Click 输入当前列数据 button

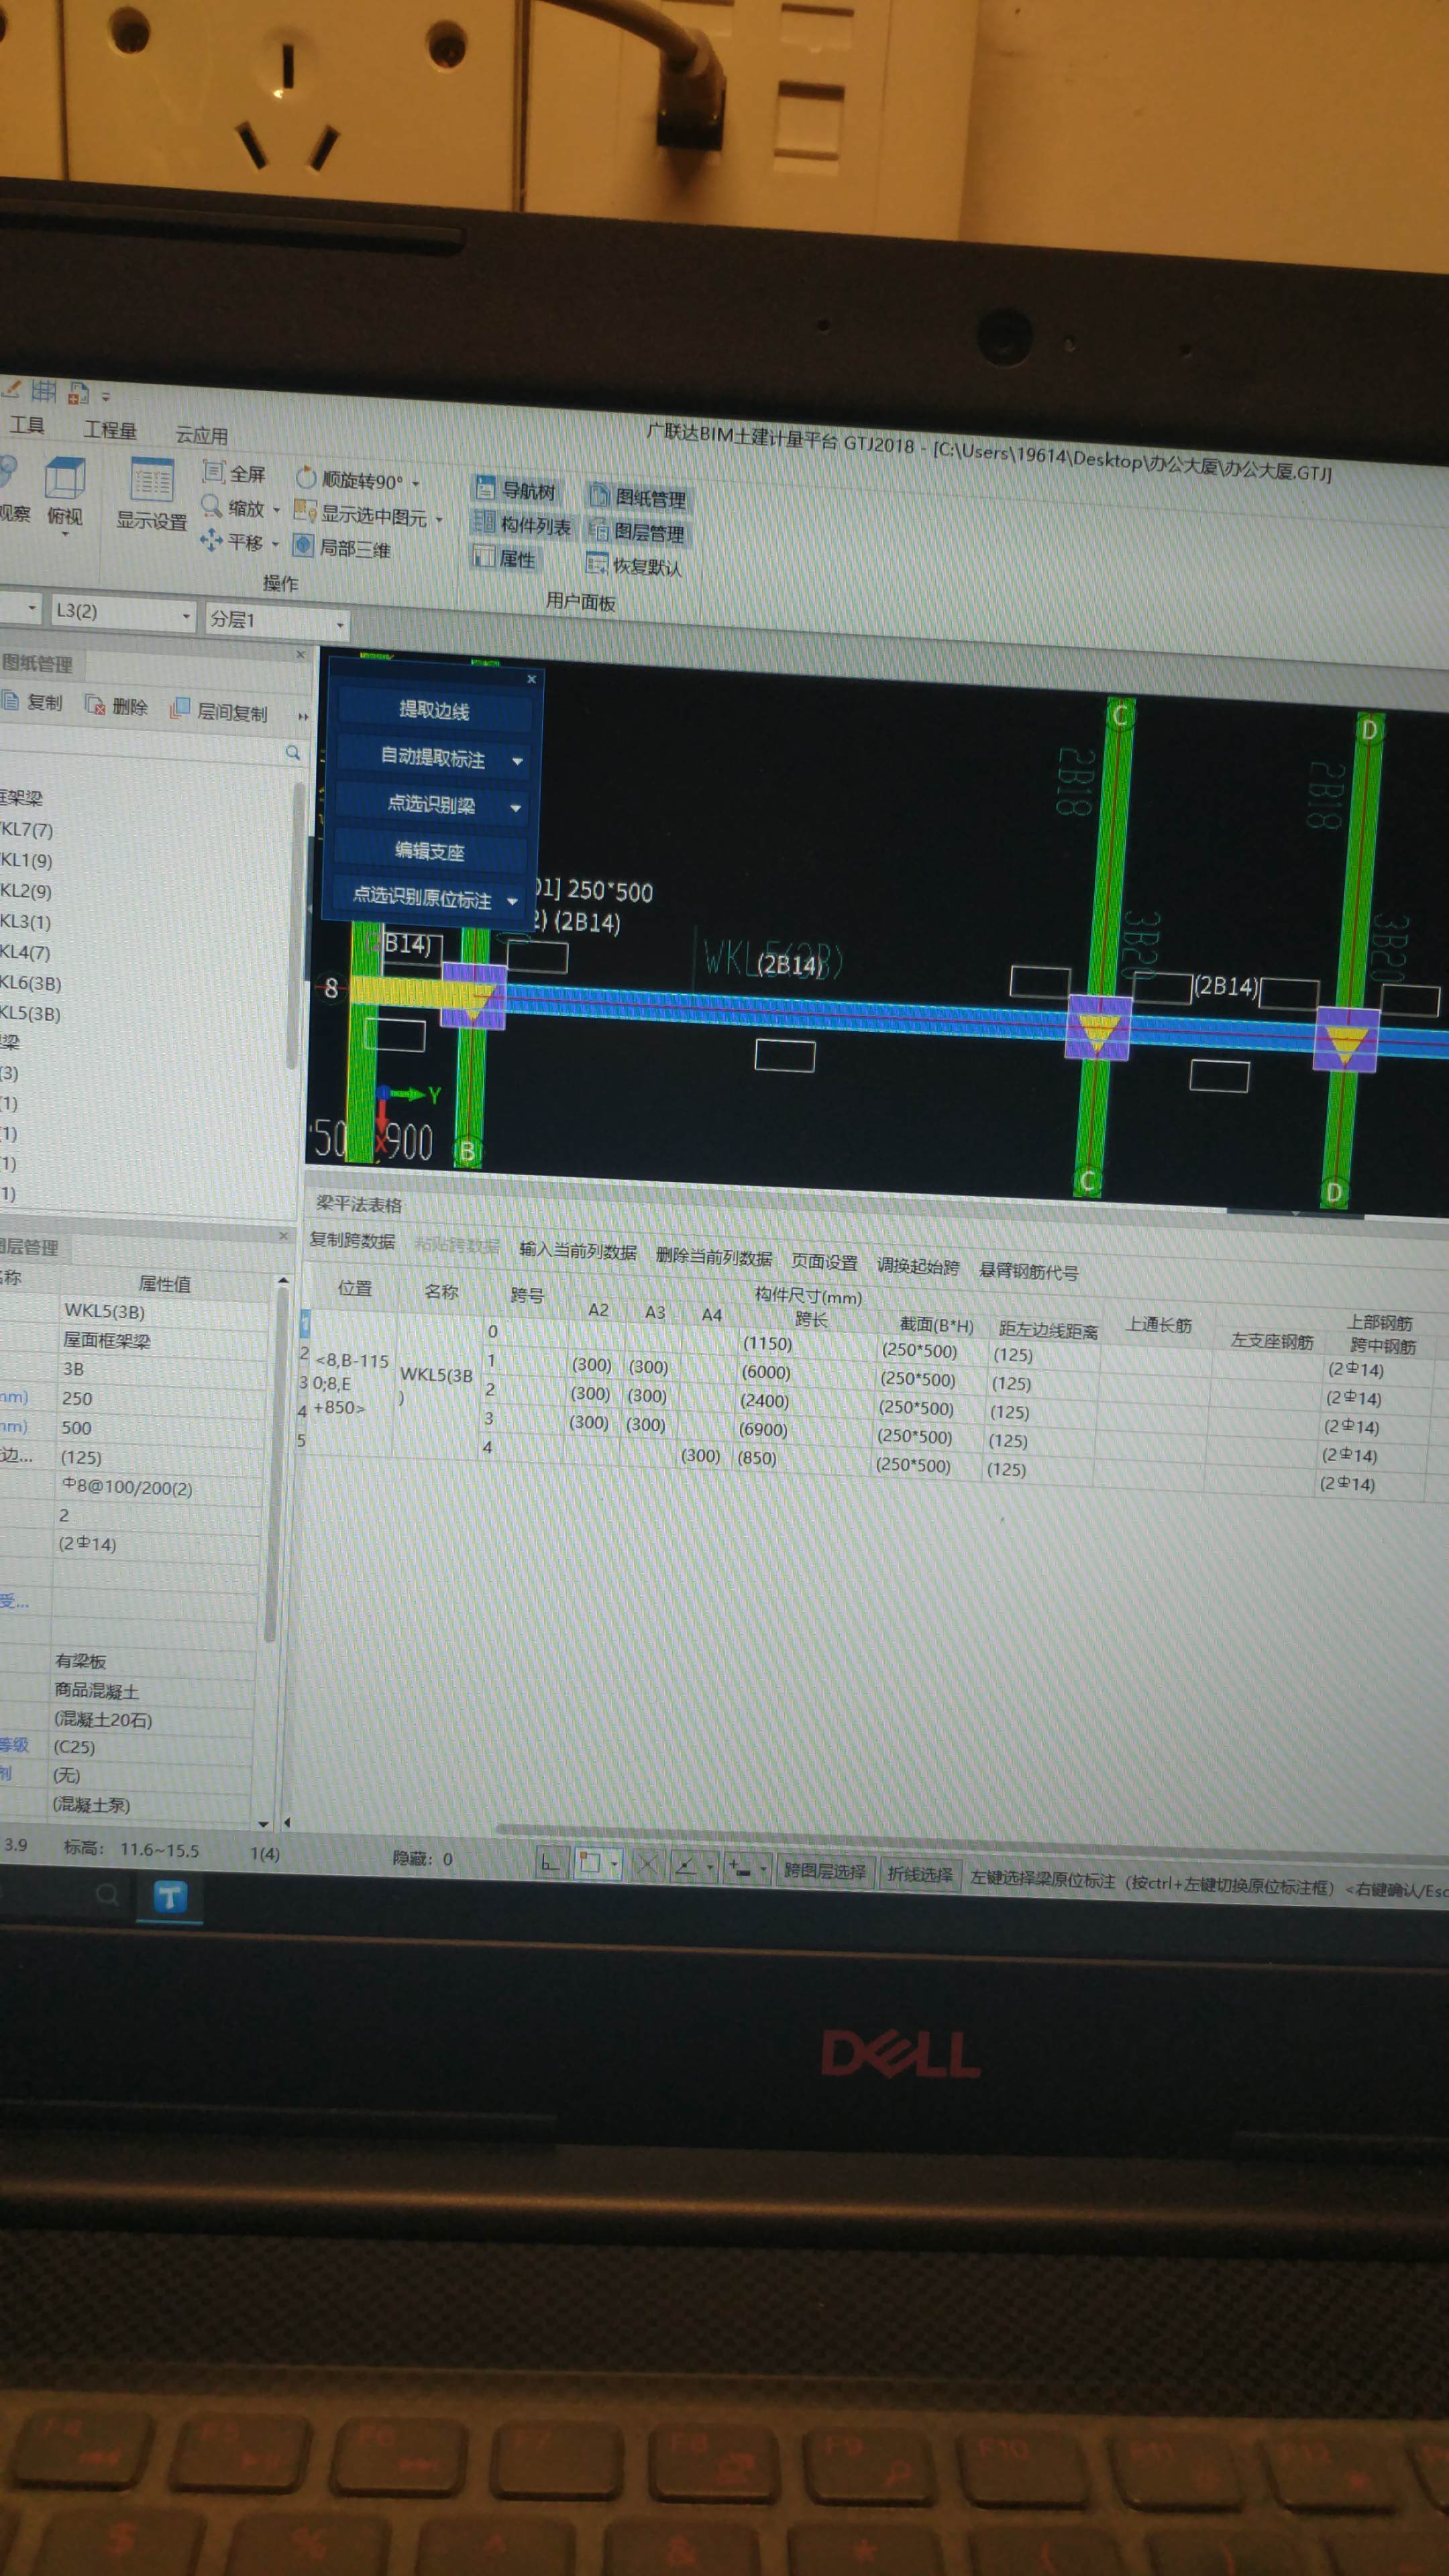tap(578, 1250)
